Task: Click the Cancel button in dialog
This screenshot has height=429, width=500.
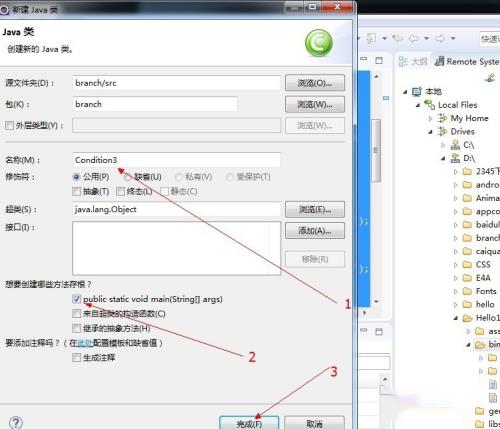Action: (x=314, y=423)
